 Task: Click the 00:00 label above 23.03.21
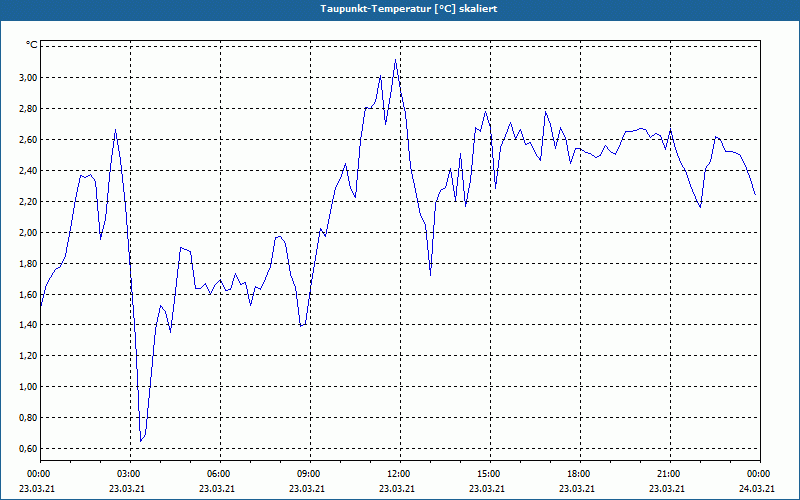click(x=40, y=474)
